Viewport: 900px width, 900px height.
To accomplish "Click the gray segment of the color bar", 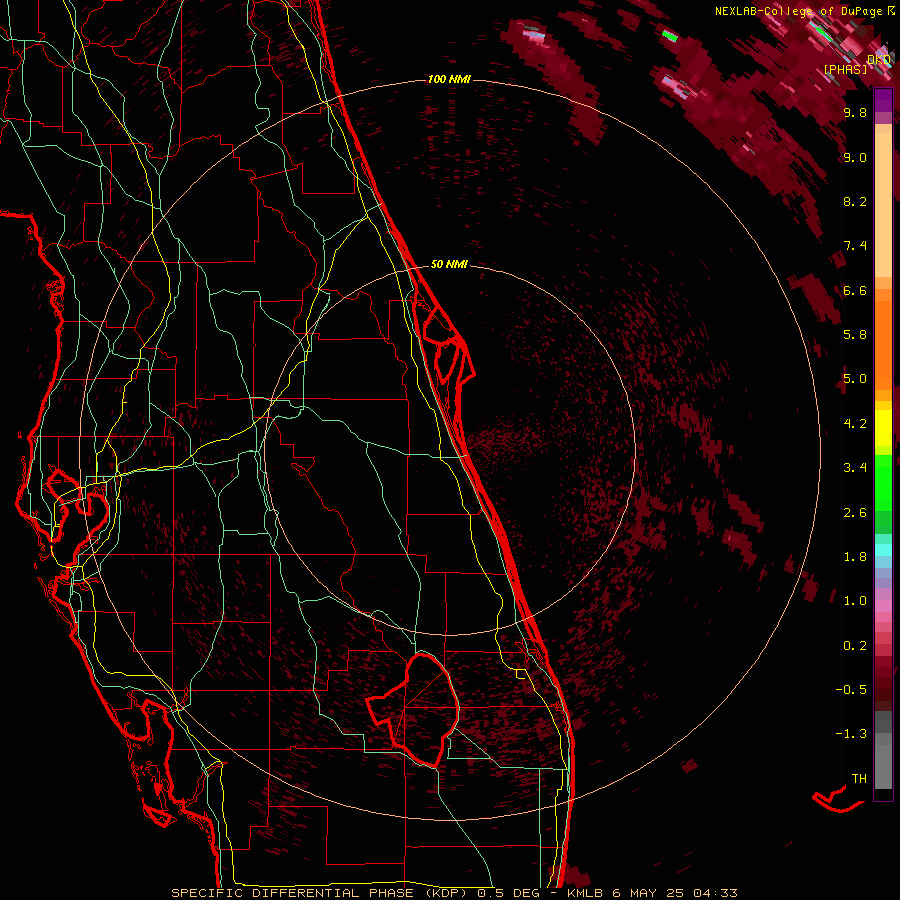I will pyautogui.click(x=883, y=752).
